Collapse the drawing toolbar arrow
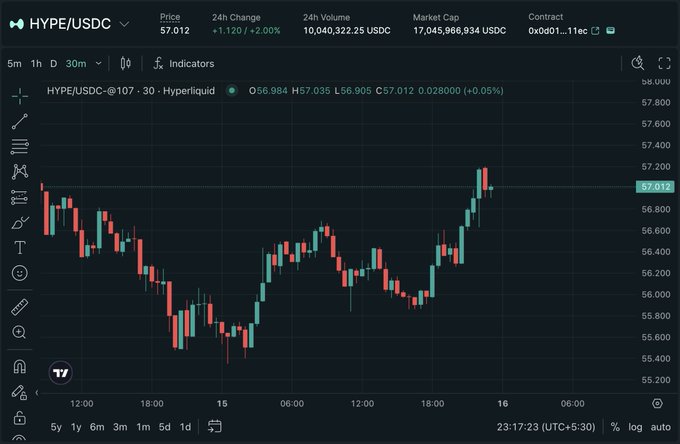This screenshot has width=680, height=444. pos(37,392)
